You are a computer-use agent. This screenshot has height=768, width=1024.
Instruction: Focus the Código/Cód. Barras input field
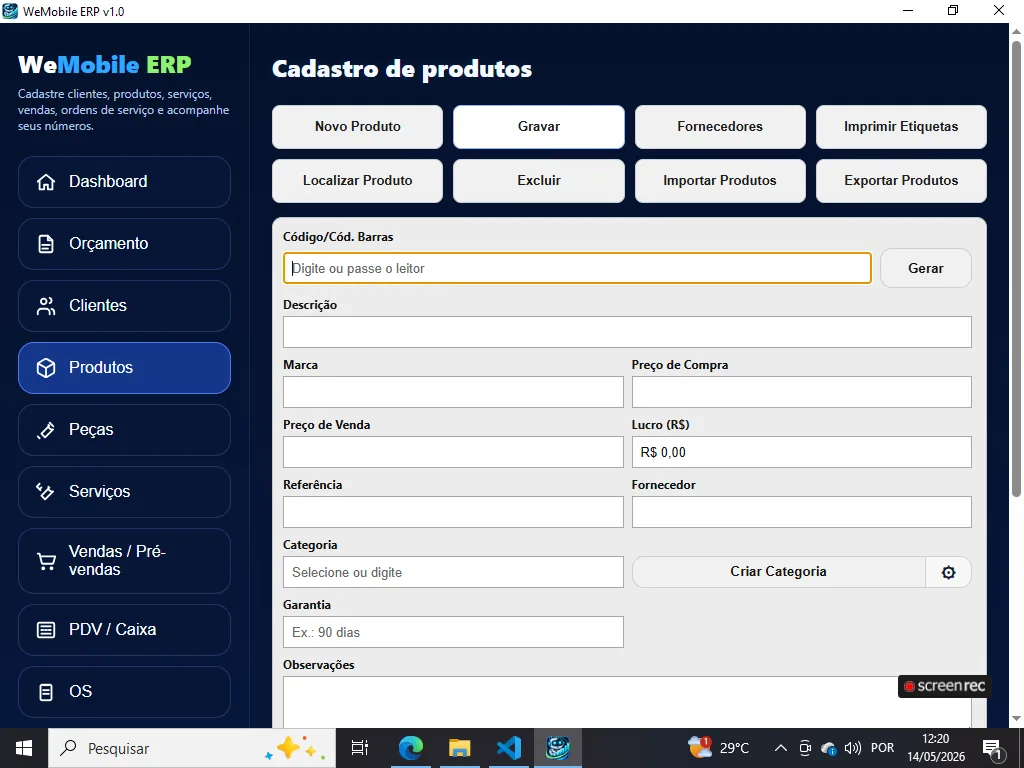pyautogui.click(x=577, y=268)
